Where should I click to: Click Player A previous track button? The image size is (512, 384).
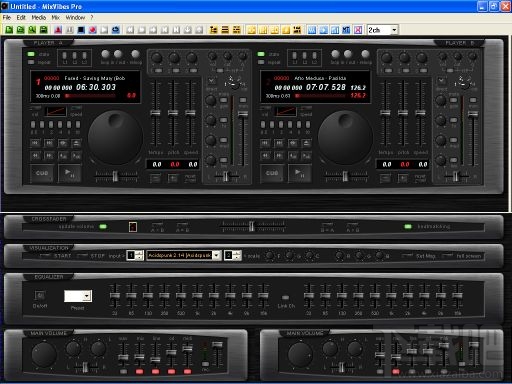point(35,143)
